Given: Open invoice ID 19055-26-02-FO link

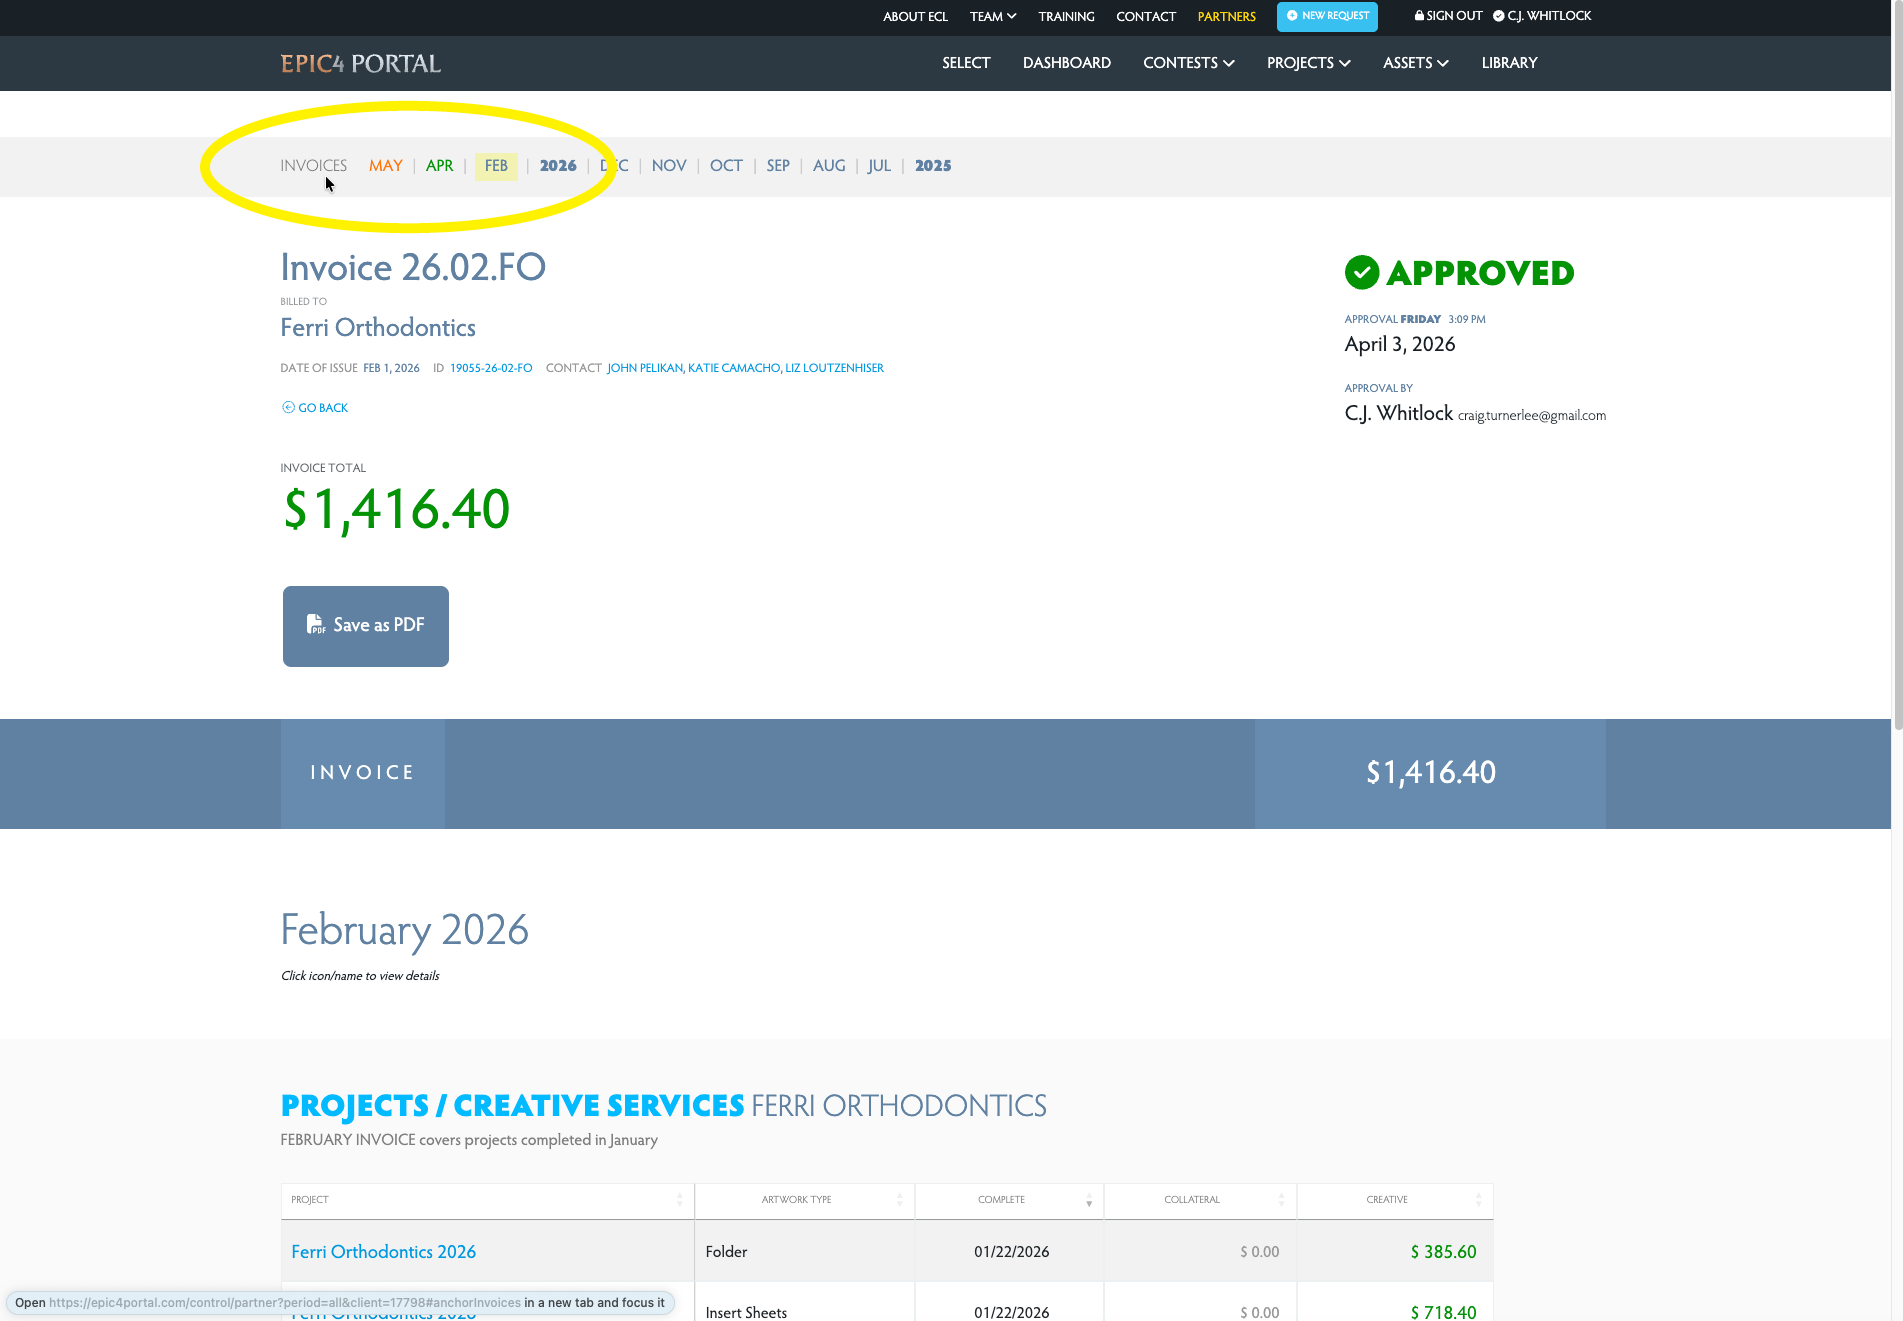Looking at the screenshot, I should 491,368.
